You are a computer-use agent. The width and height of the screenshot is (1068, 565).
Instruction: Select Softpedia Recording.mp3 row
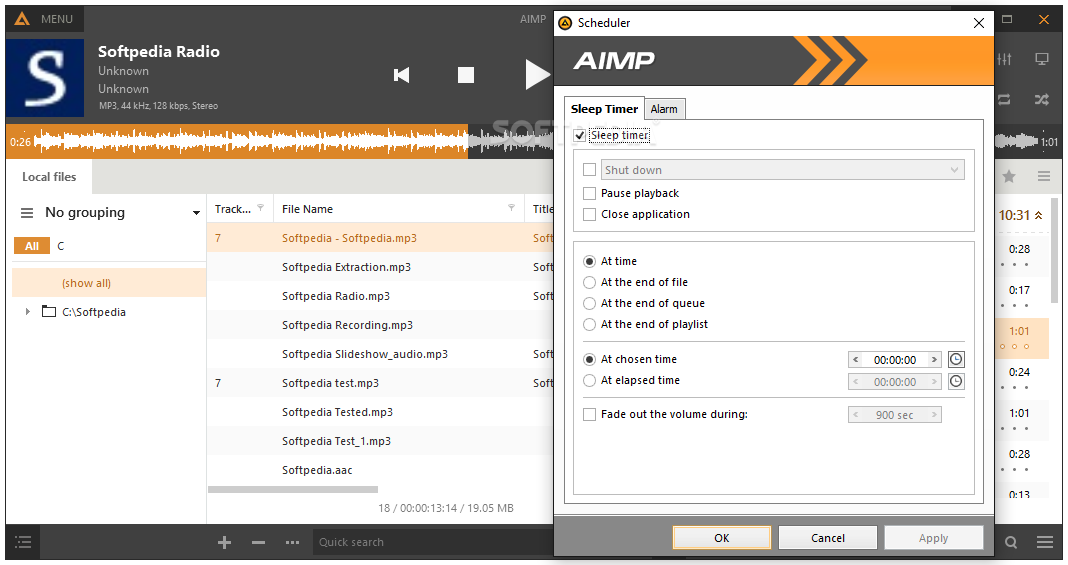380,325
